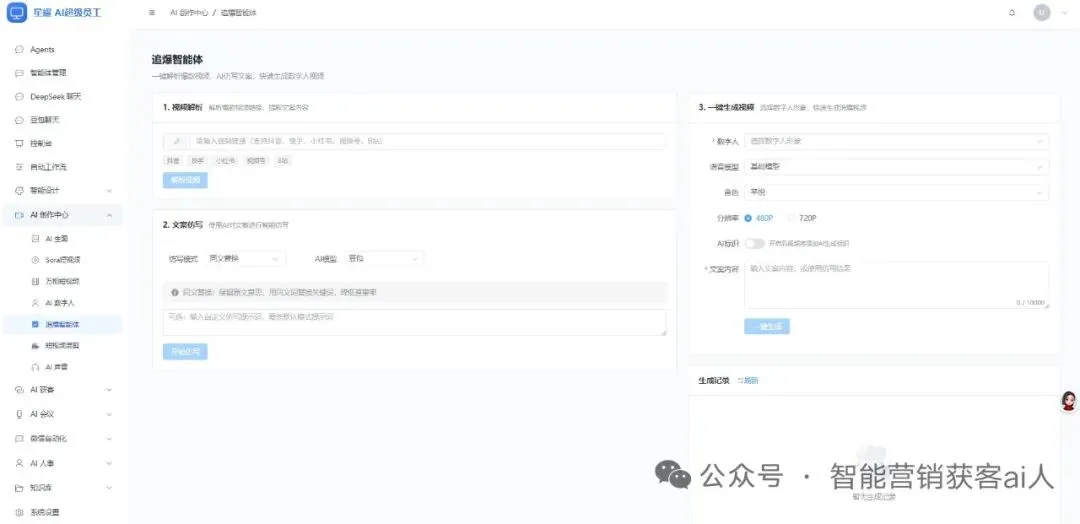The width and height of the screenshot is (1080, 524).
Task: Expand the AI 人事 submenu
Action: click(109, 463)
